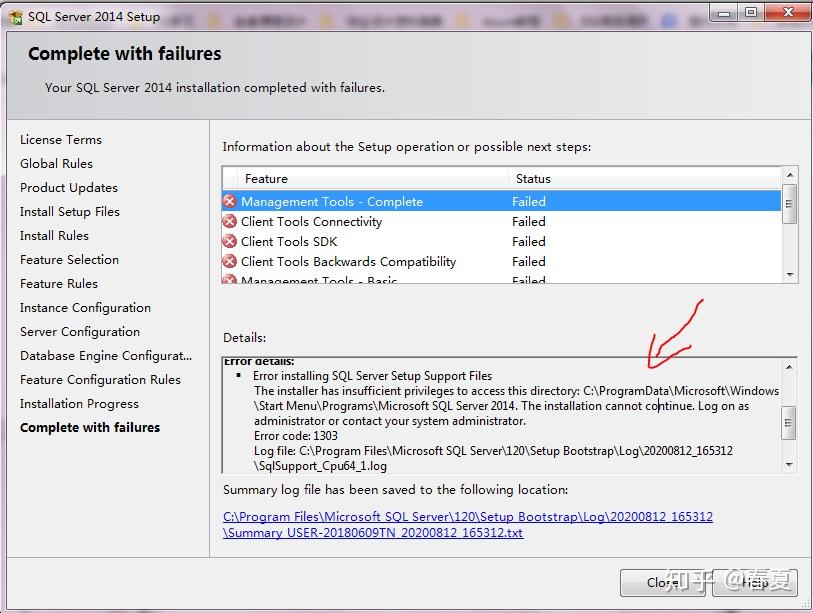Viewport: 813px width, 613px height.
Task: Click the error icon next to Client Tools SDK
Action: [230, 241]
